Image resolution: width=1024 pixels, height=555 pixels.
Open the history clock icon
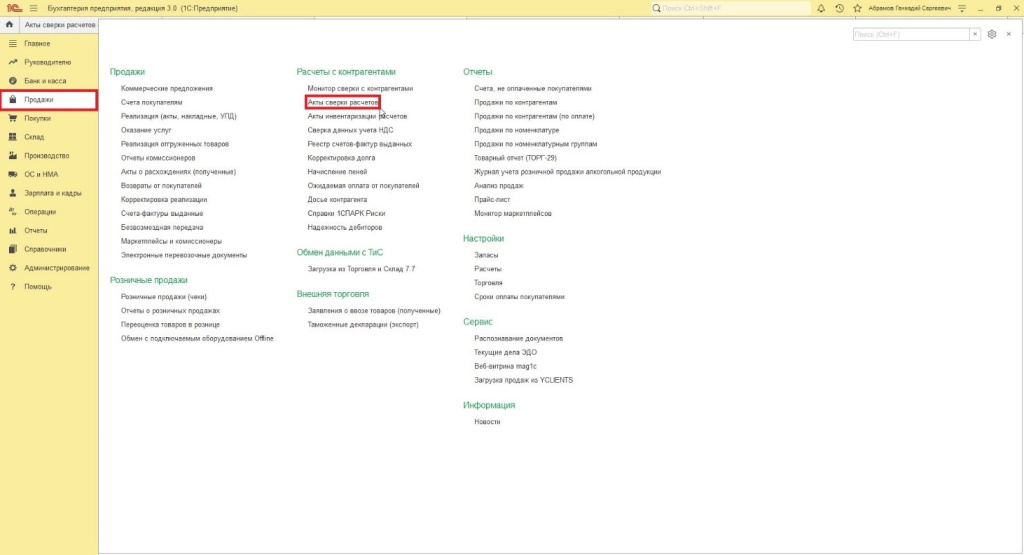coord(838,7)
